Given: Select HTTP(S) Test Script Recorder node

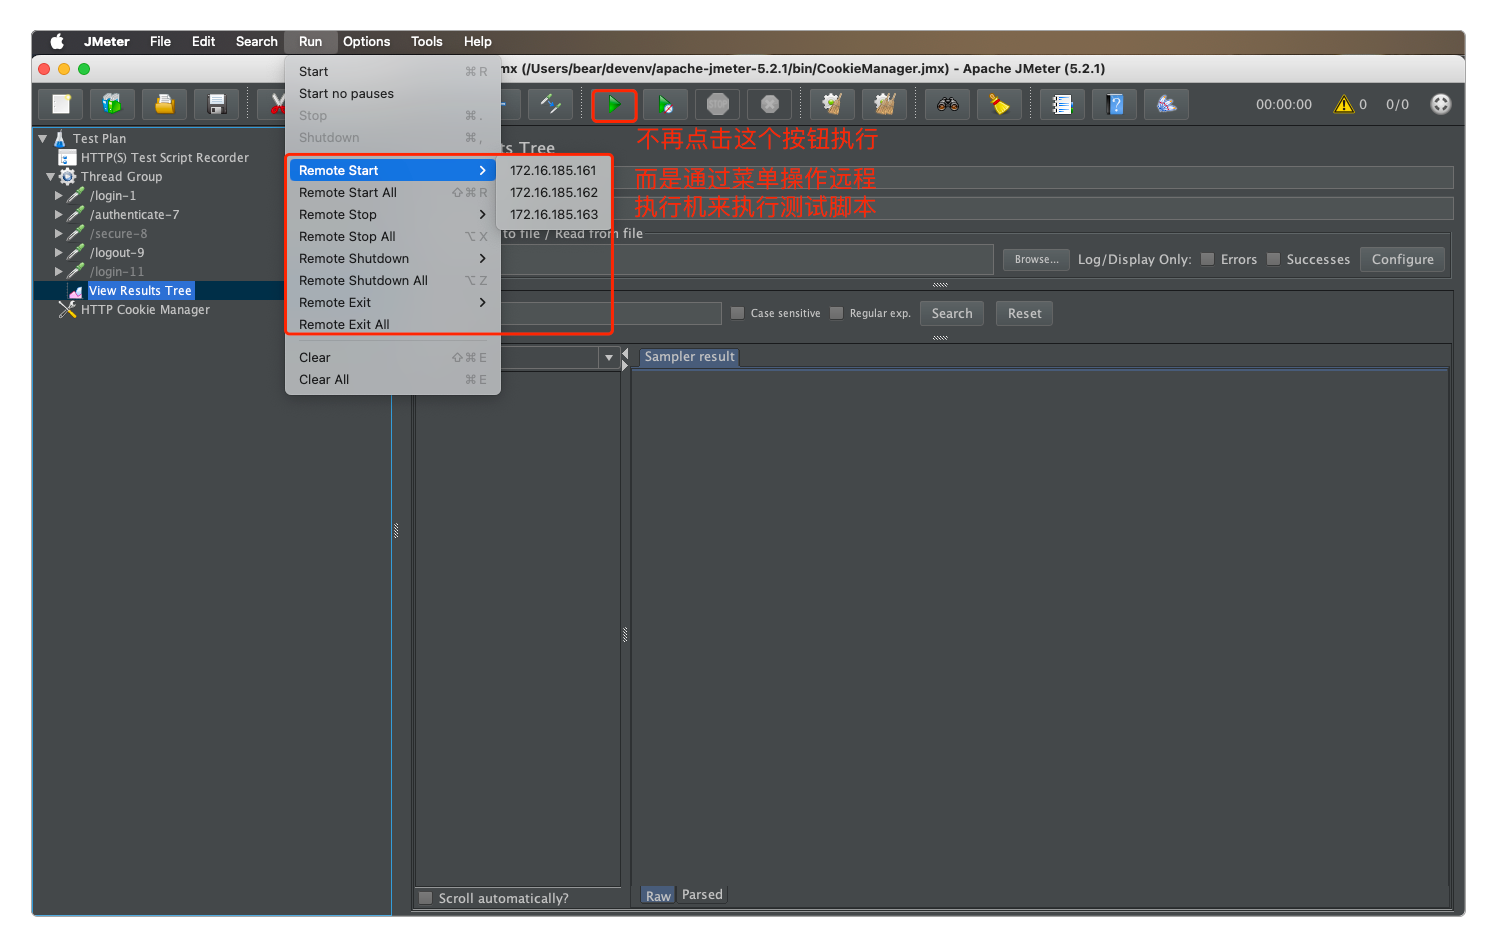Looking at the screenshot, I should 164,158.
